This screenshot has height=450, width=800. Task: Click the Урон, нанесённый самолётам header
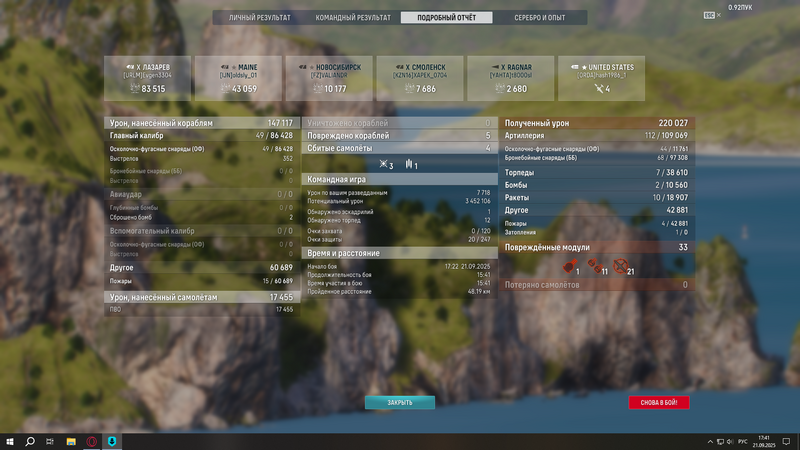coord(202,297)
